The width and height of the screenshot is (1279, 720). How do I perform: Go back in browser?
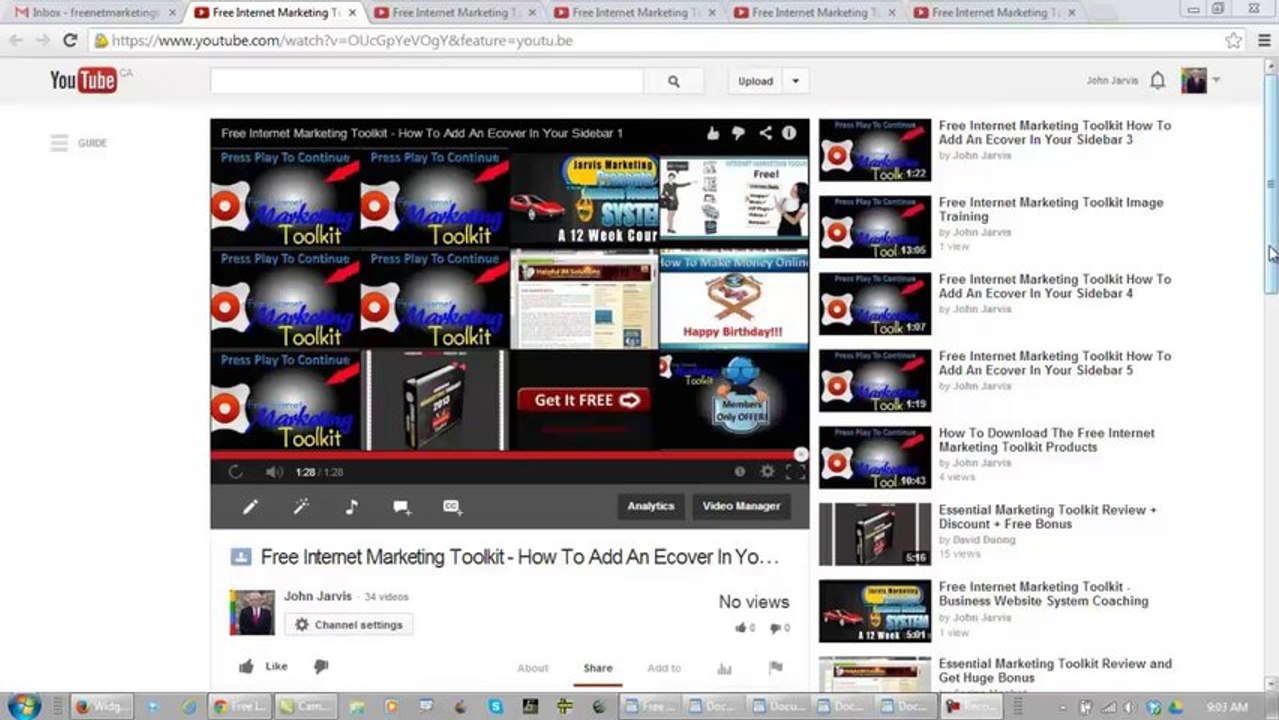tap(16, 41)
